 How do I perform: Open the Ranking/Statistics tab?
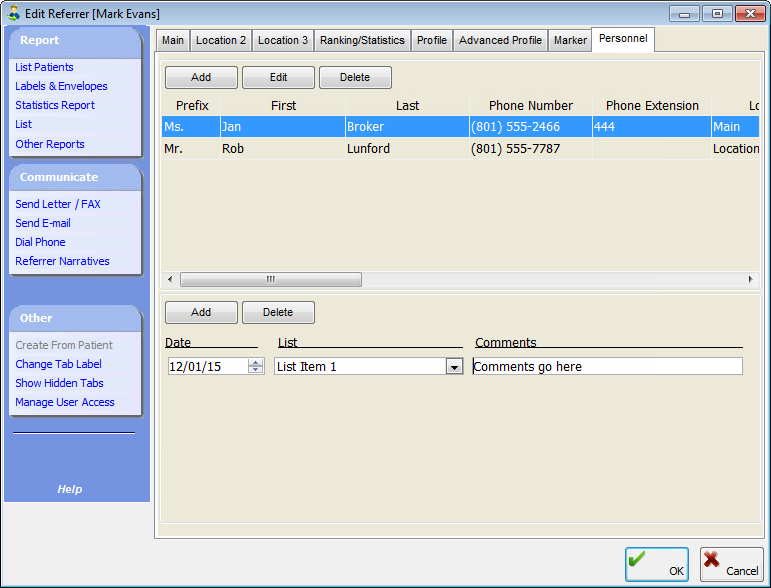point(362,40)
